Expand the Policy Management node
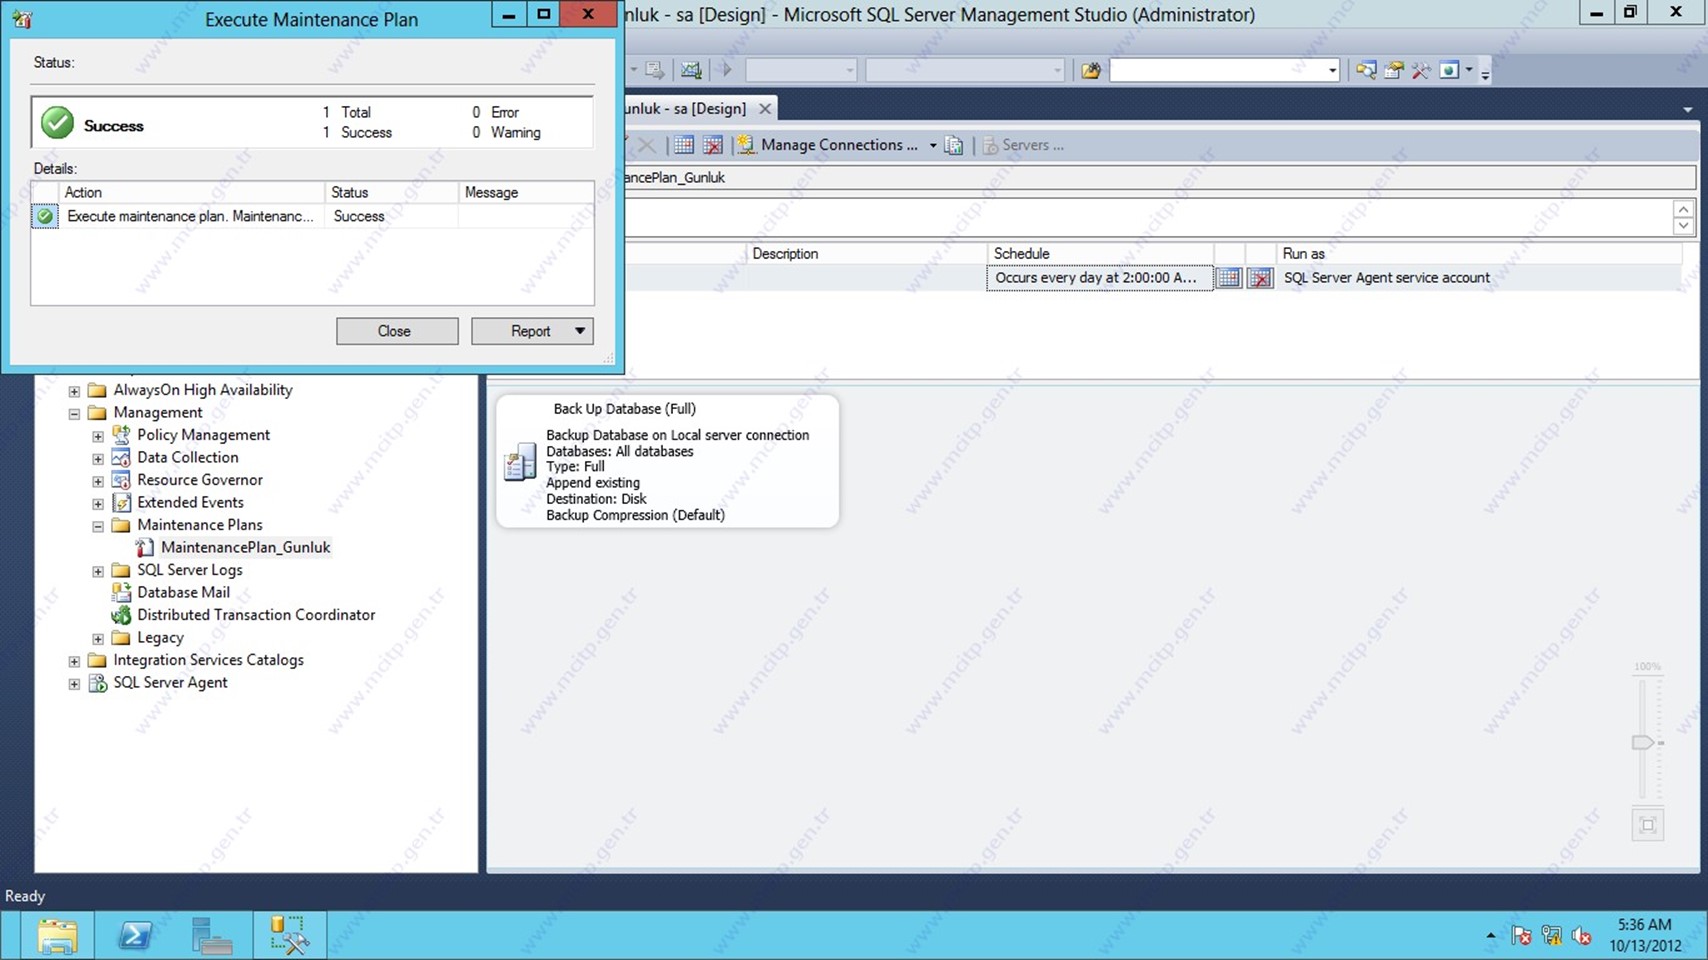Image resolution: width=1708 pixels, height=960 pixels. pos(98,436)
